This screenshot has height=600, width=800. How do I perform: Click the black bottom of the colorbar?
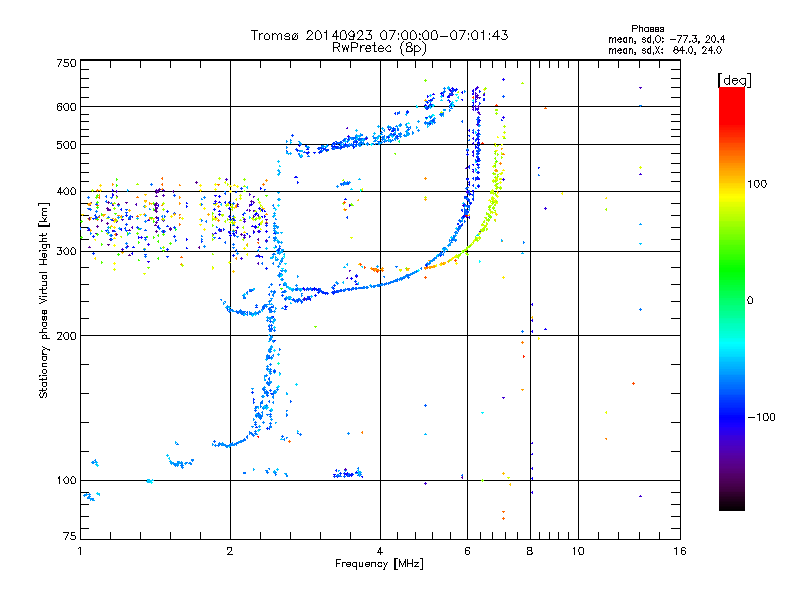[x=732, y=503]
